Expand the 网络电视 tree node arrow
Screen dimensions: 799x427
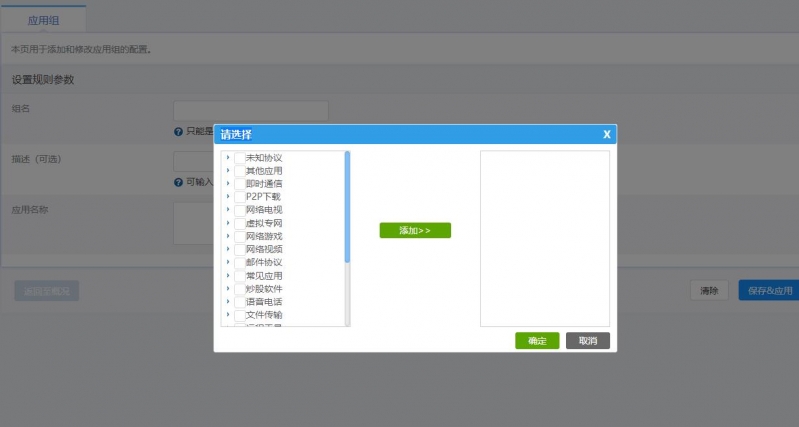[228, 210]
